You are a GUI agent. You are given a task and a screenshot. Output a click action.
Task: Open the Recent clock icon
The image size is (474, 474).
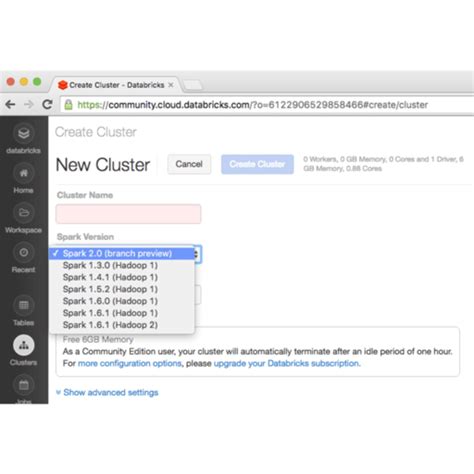(x=23, y=252)
